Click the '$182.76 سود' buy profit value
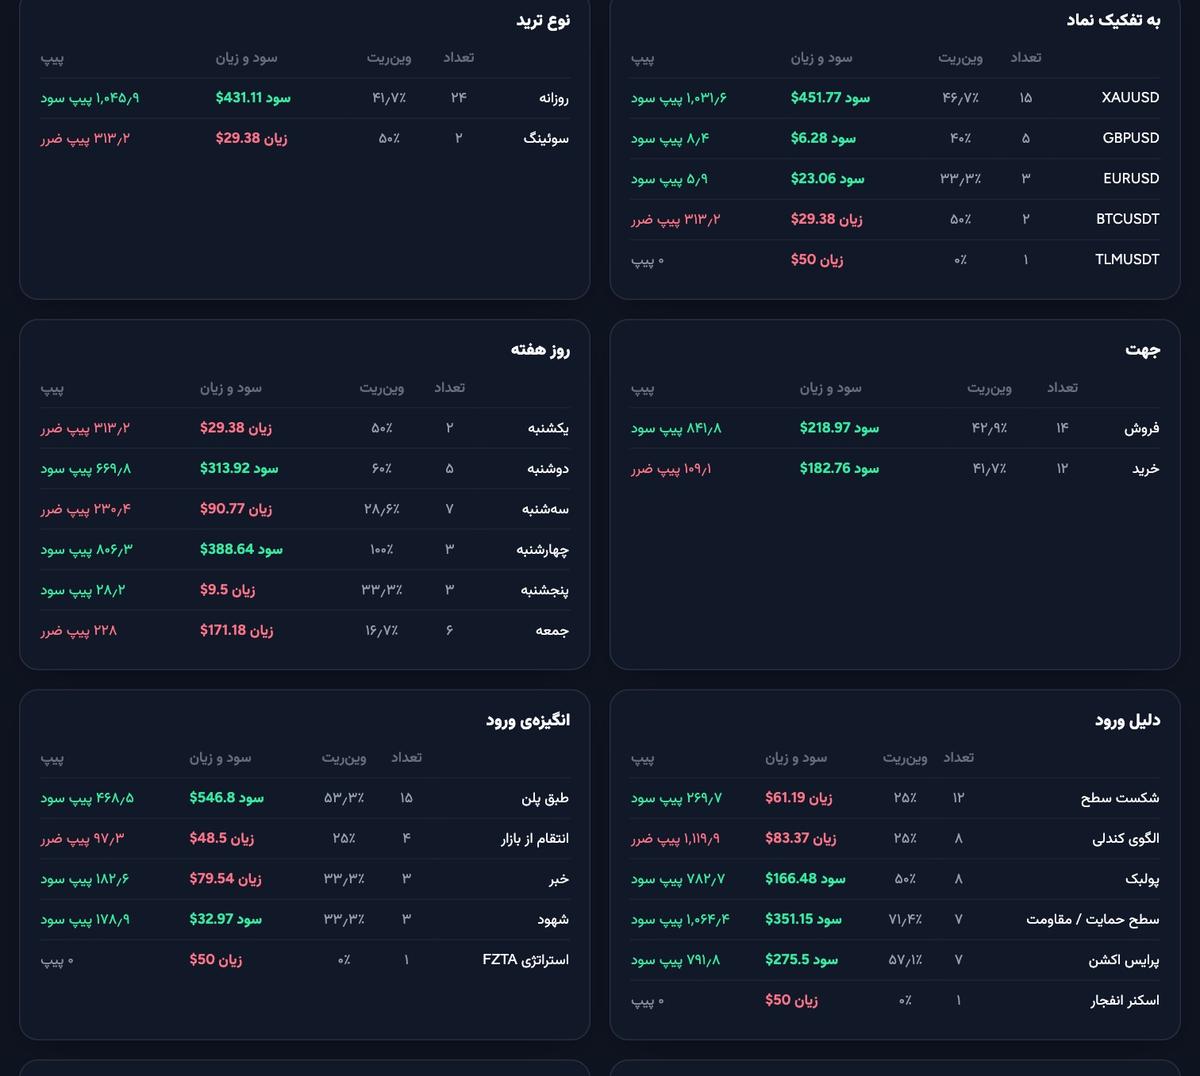Screen dimensions: 1200x1076 tap(839, 468)
